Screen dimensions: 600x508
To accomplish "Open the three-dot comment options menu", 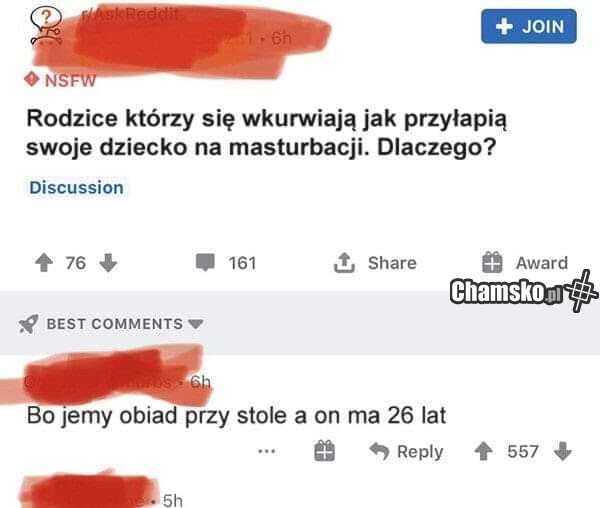I will click(x=267, y=451).
